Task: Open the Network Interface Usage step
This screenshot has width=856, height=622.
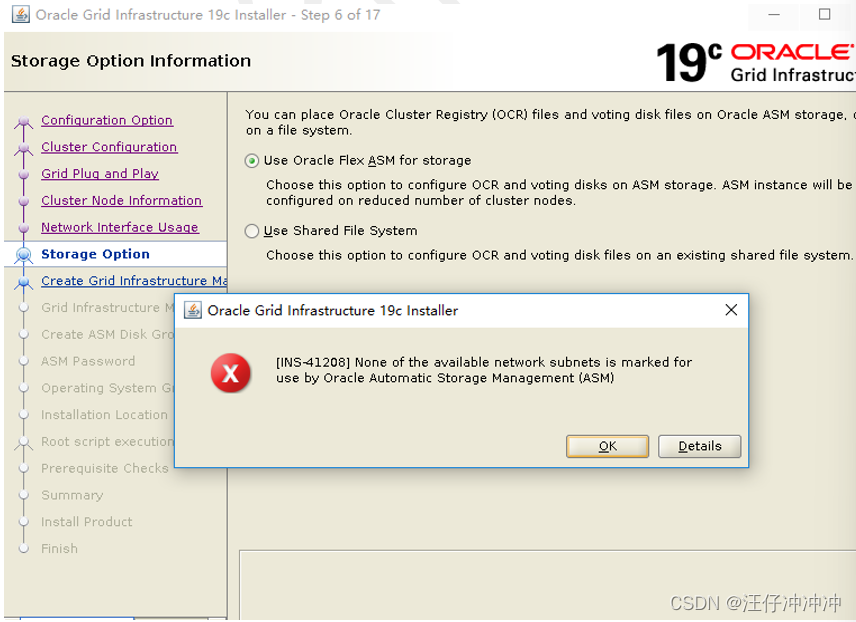Action: pyautogui.click(x=119, y=227)
